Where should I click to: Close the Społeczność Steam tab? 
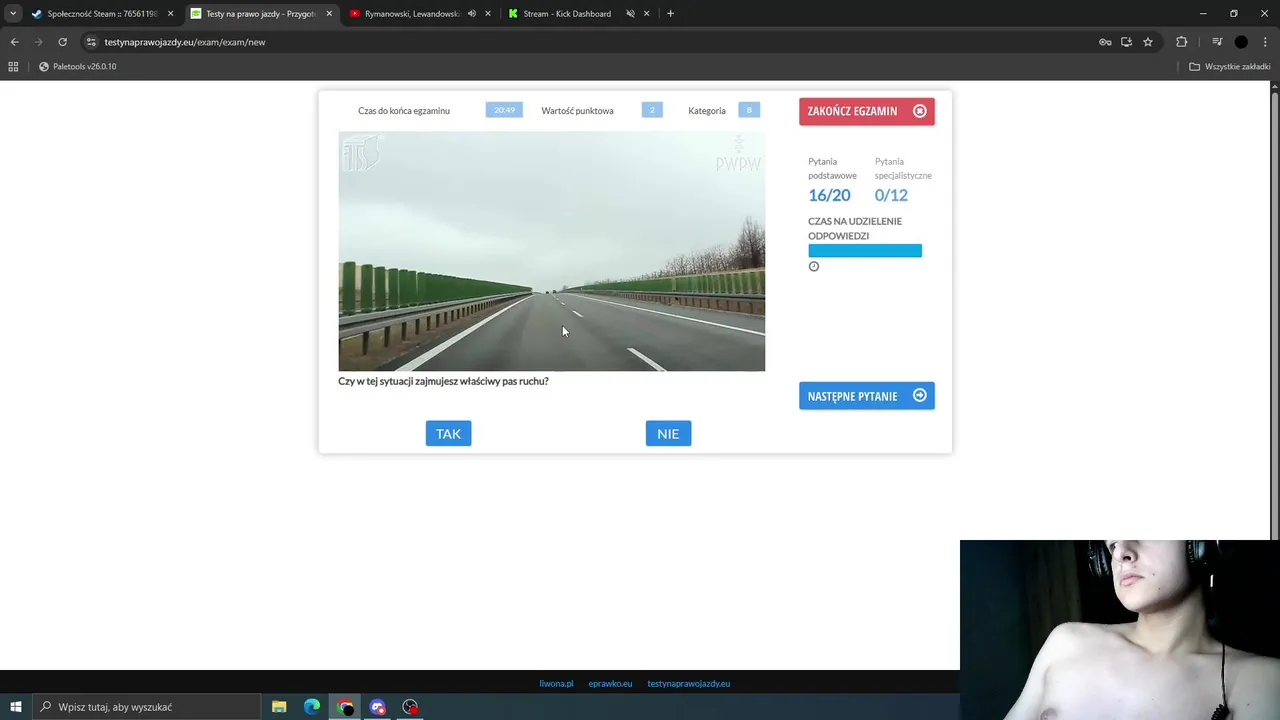(170, 14)
